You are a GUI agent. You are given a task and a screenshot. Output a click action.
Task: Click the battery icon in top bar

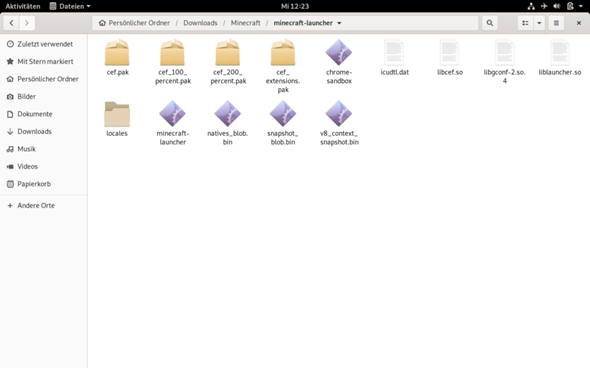point(570,6)
